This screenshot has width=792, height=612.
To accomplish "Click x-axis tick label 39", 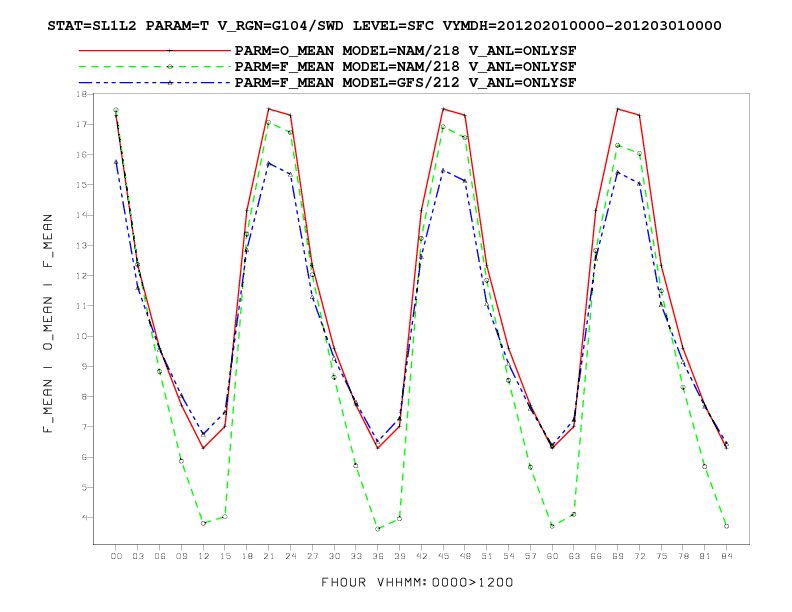I will pyautogui.click(x=399, y=556).
